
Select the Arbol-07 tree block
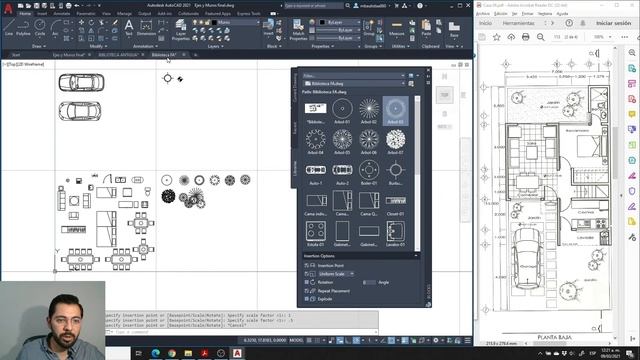(396, 141)
